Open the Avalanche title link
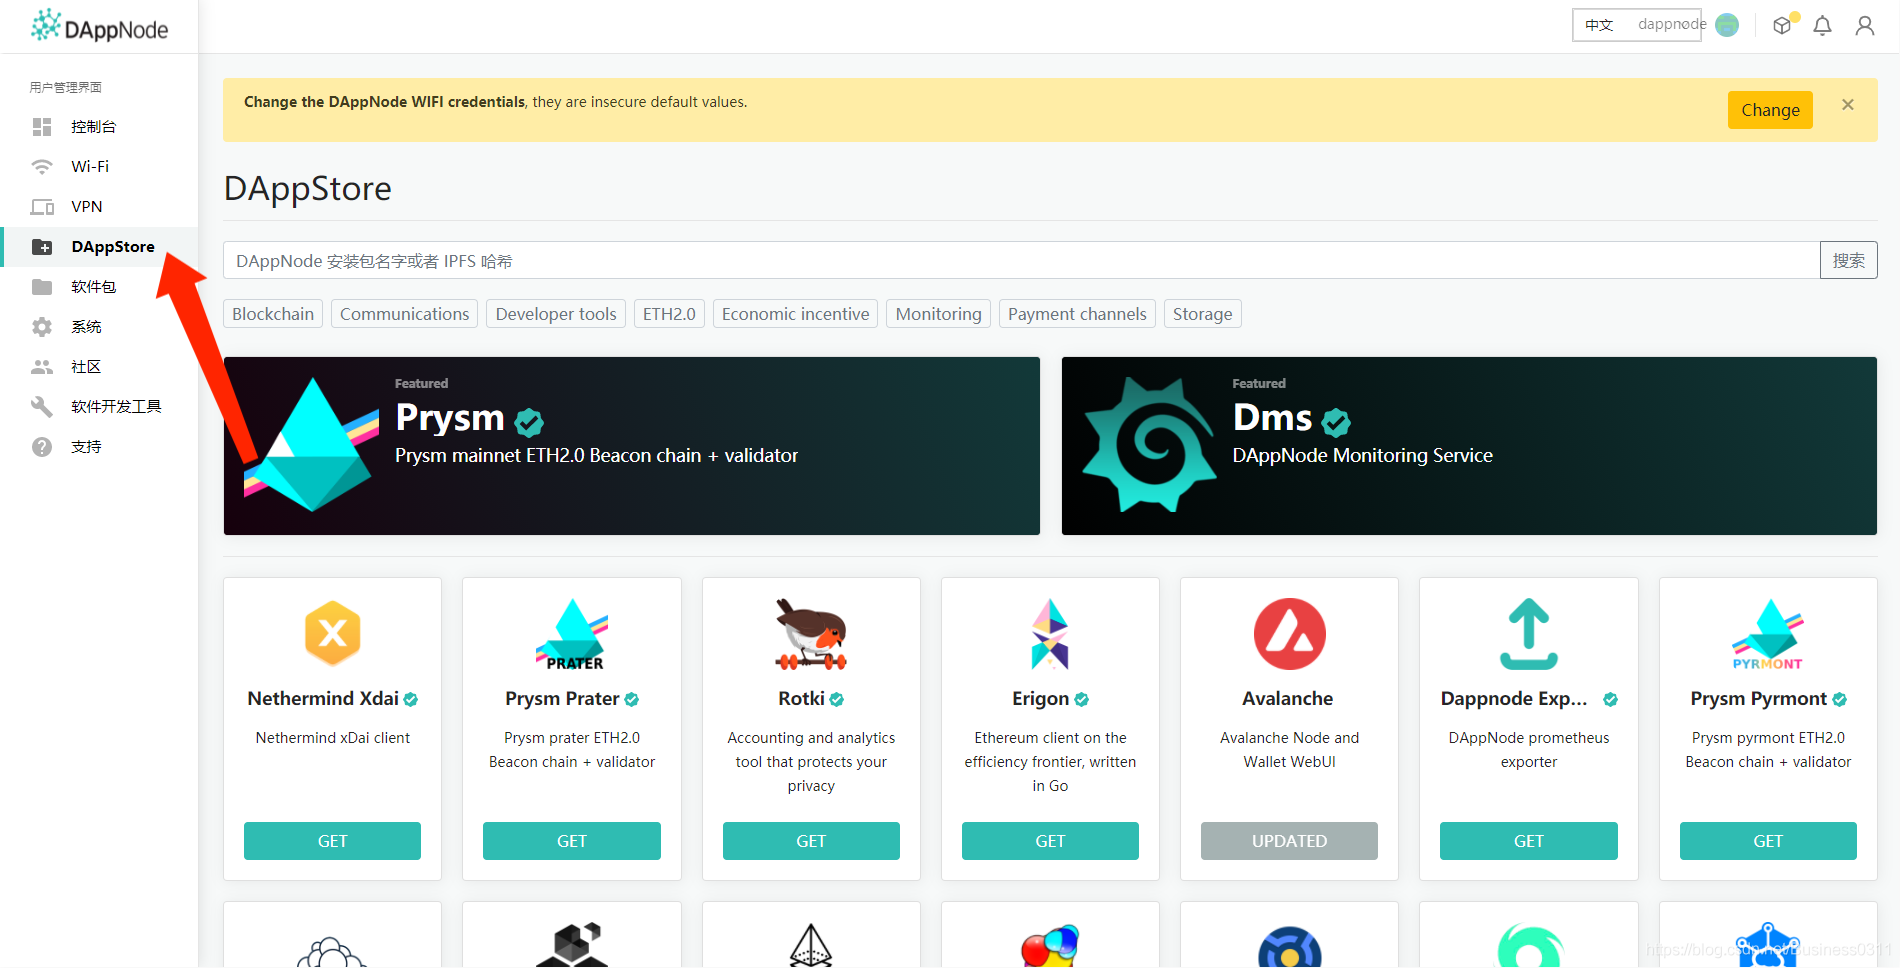This screenshot has height=968, width=1900. tap(1288, 699)
